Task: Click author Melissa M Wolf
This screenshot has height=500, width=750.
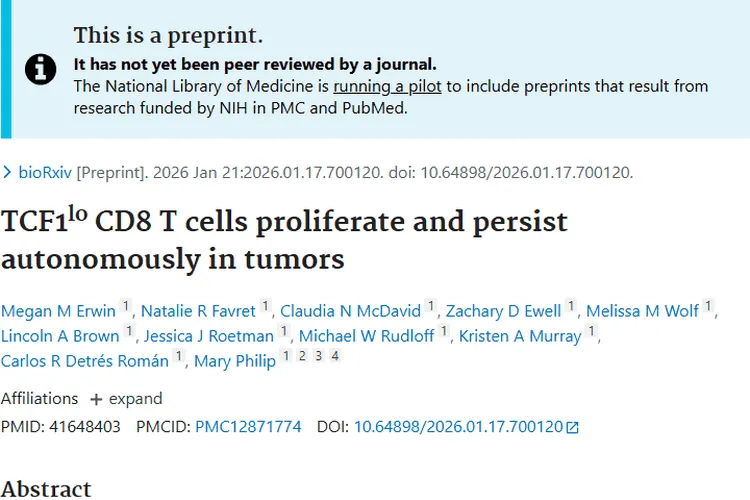Action: 642,311
